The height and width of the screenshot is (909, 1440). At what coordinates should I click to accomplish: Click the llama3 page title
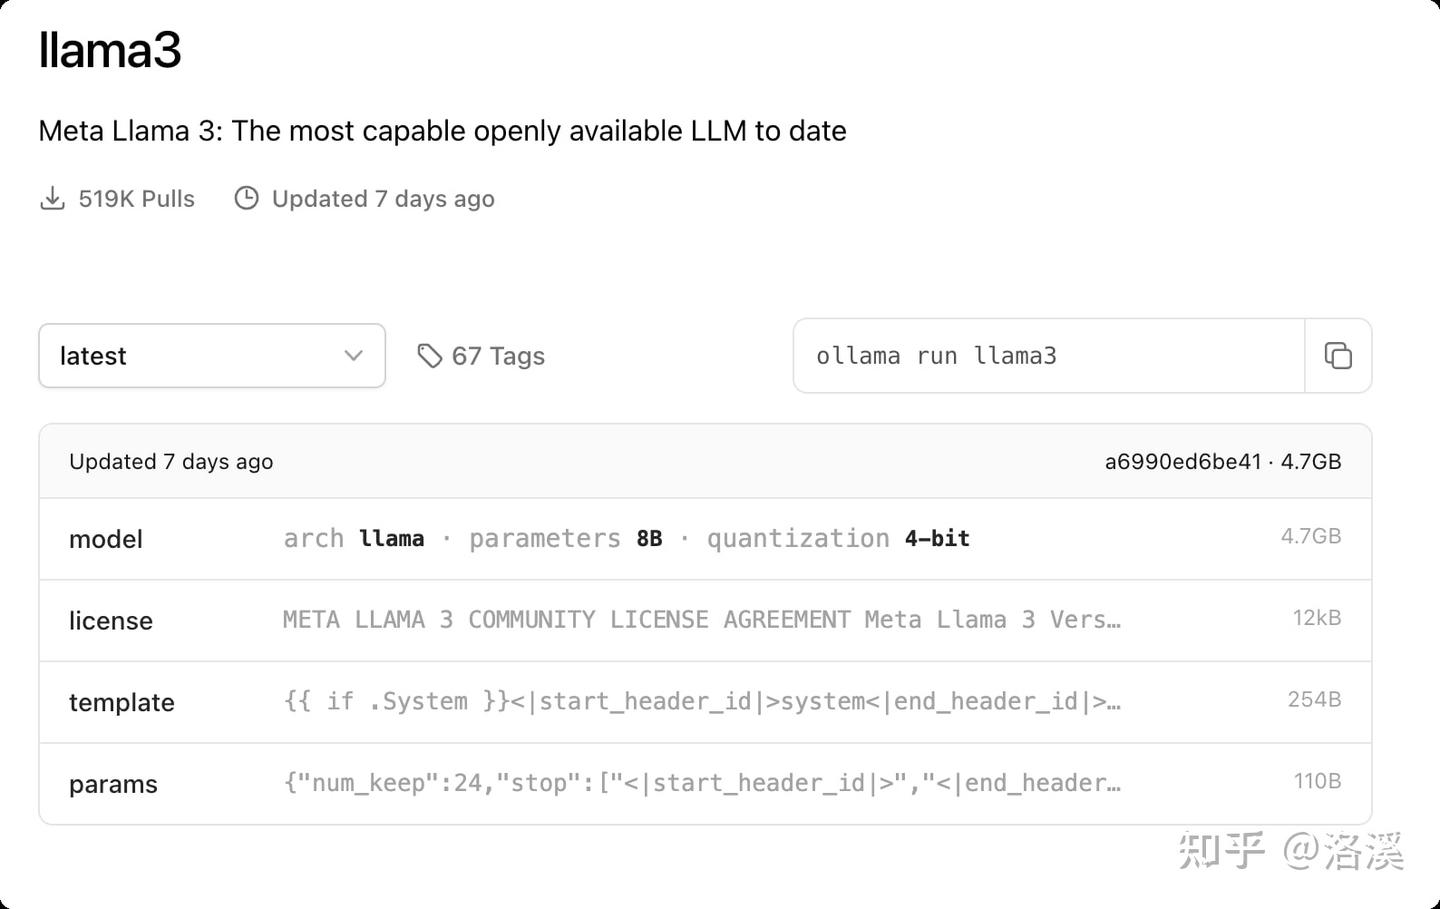(x=110, y=50)
